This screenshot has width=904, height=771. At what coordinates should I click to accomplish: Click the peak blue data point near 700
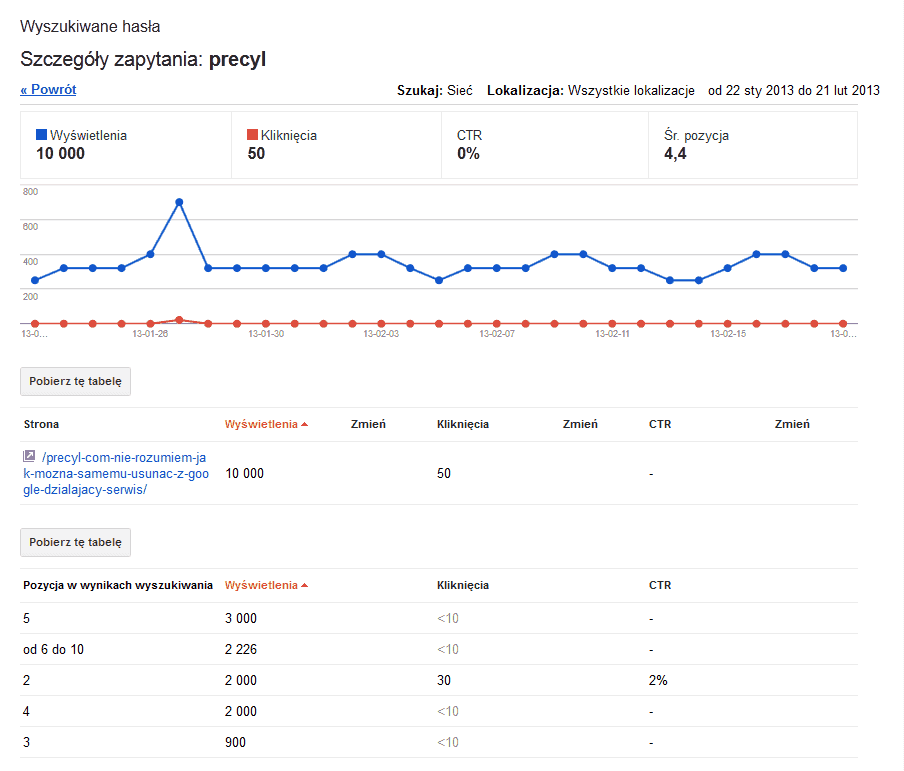[179, 202]
